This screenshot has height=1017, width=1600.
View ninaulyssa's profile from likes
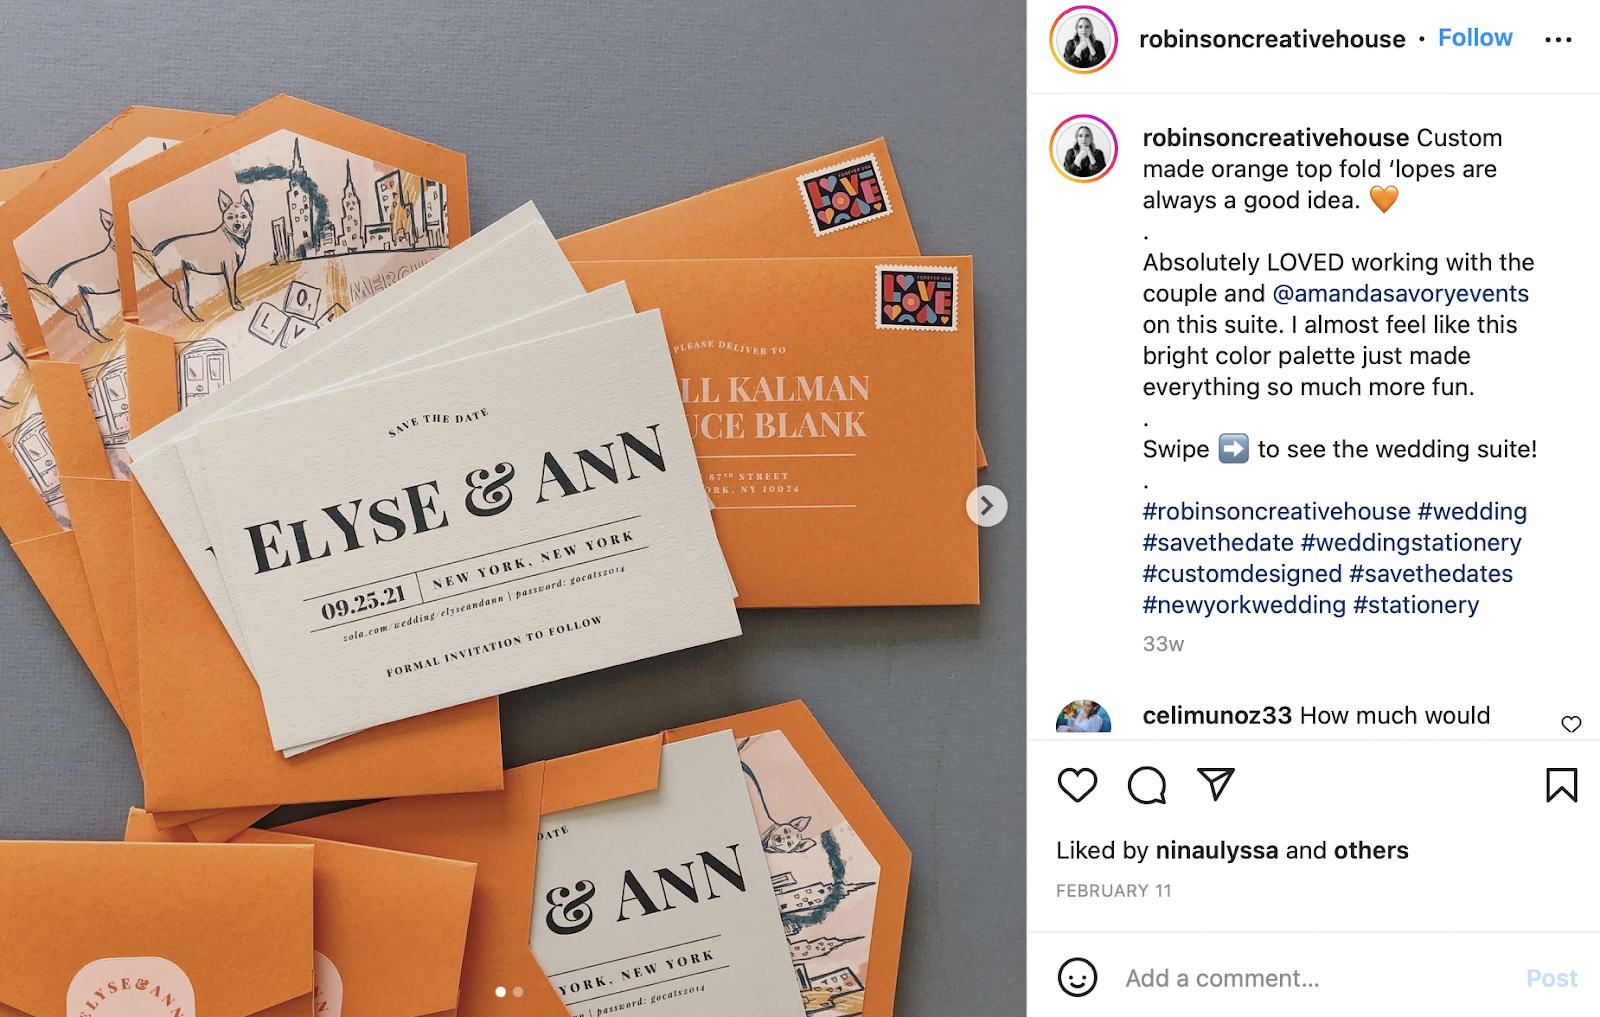(x=1216, y=850)
